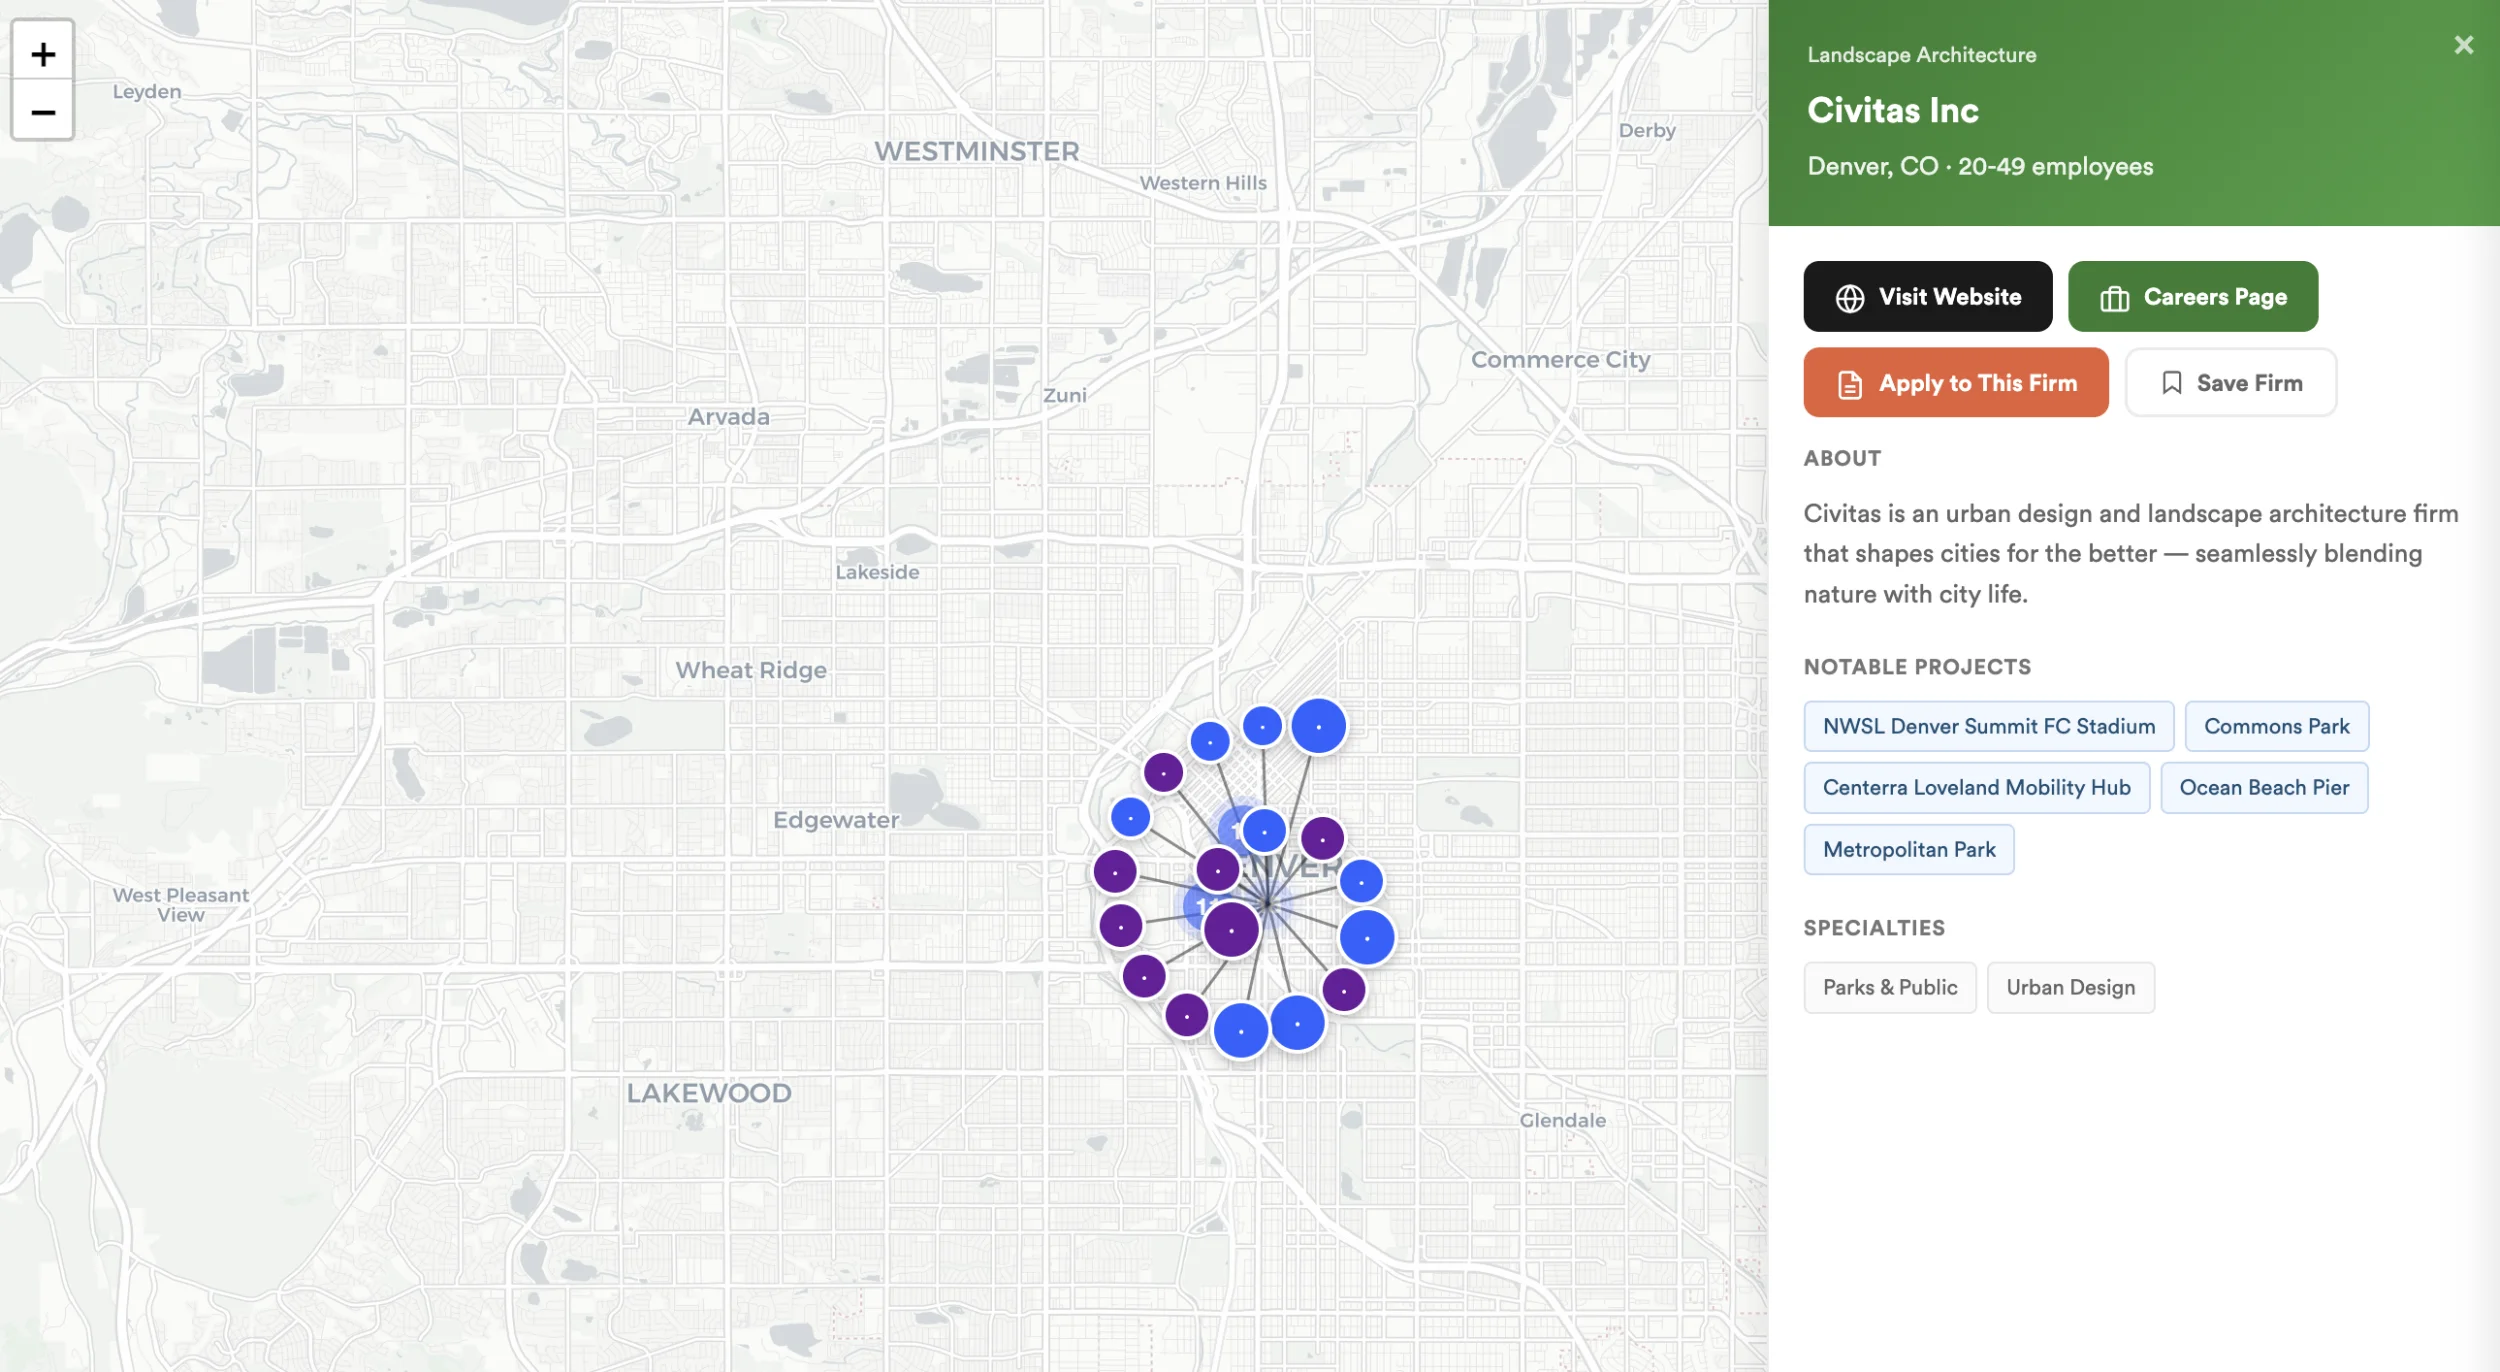Screen dimensions: 2500x1372
Task: Open the Visit Website button
Action: 1928,297
